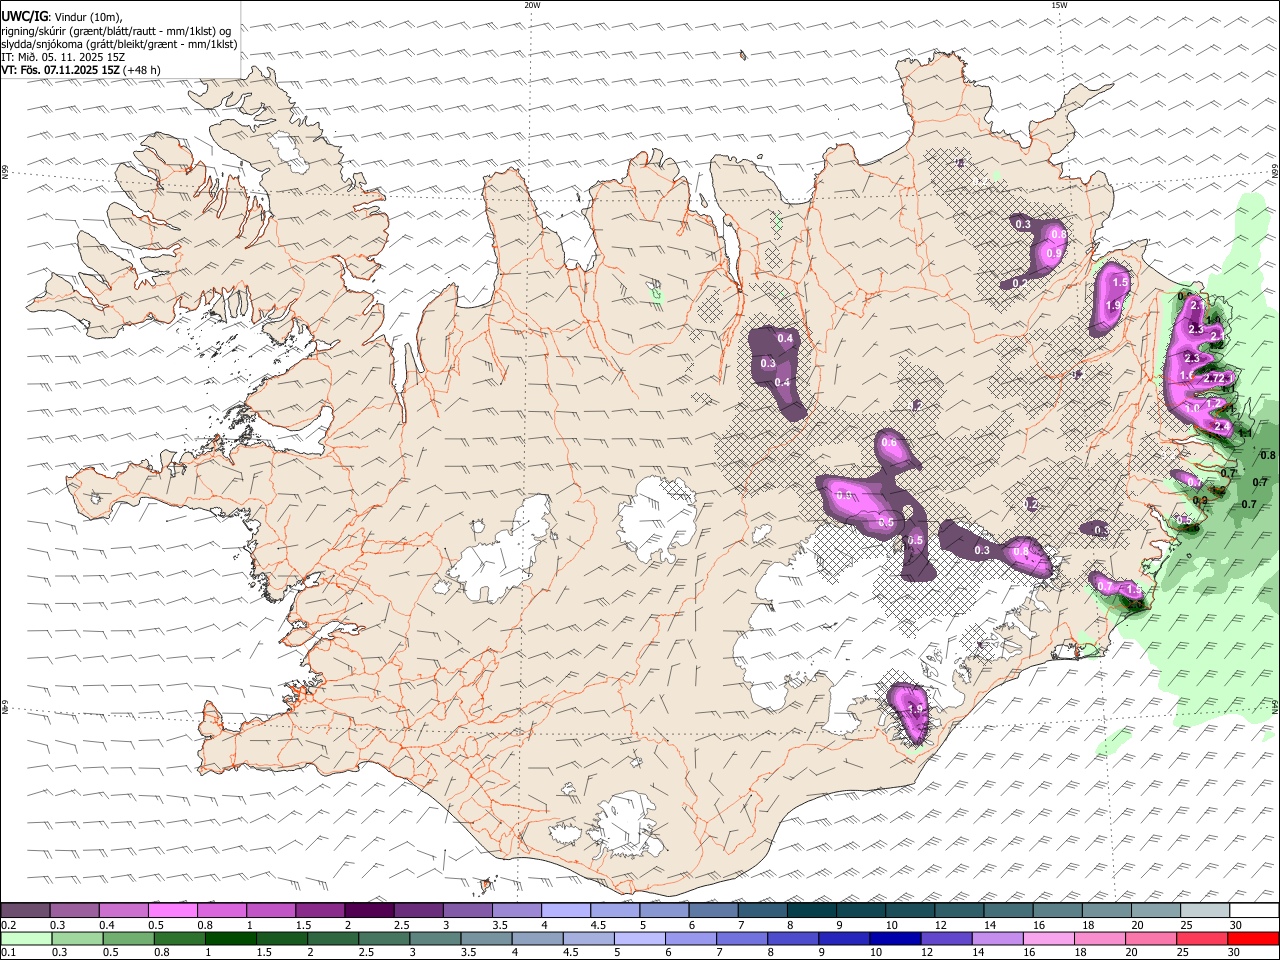Click the 'VT: Fös. 07.11.2025 15Z (+48 h)' line
The image size is (1280, 960).
[80, 70]
